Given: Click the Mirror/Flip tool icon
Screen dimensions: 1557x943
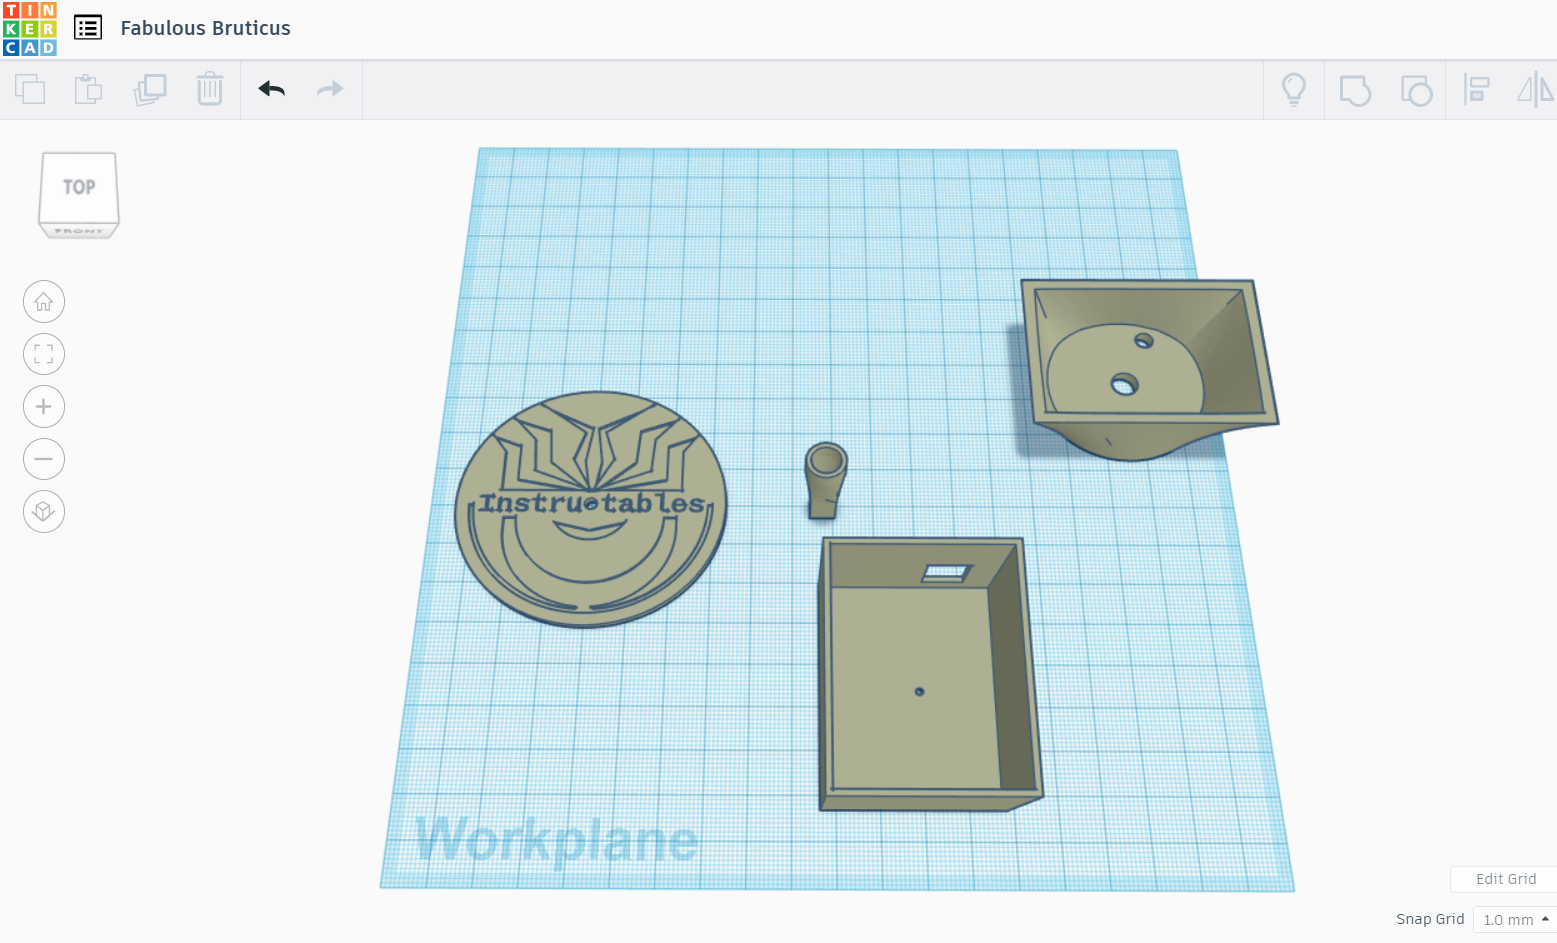Looking at the screenshot, I should (1536, 90).
